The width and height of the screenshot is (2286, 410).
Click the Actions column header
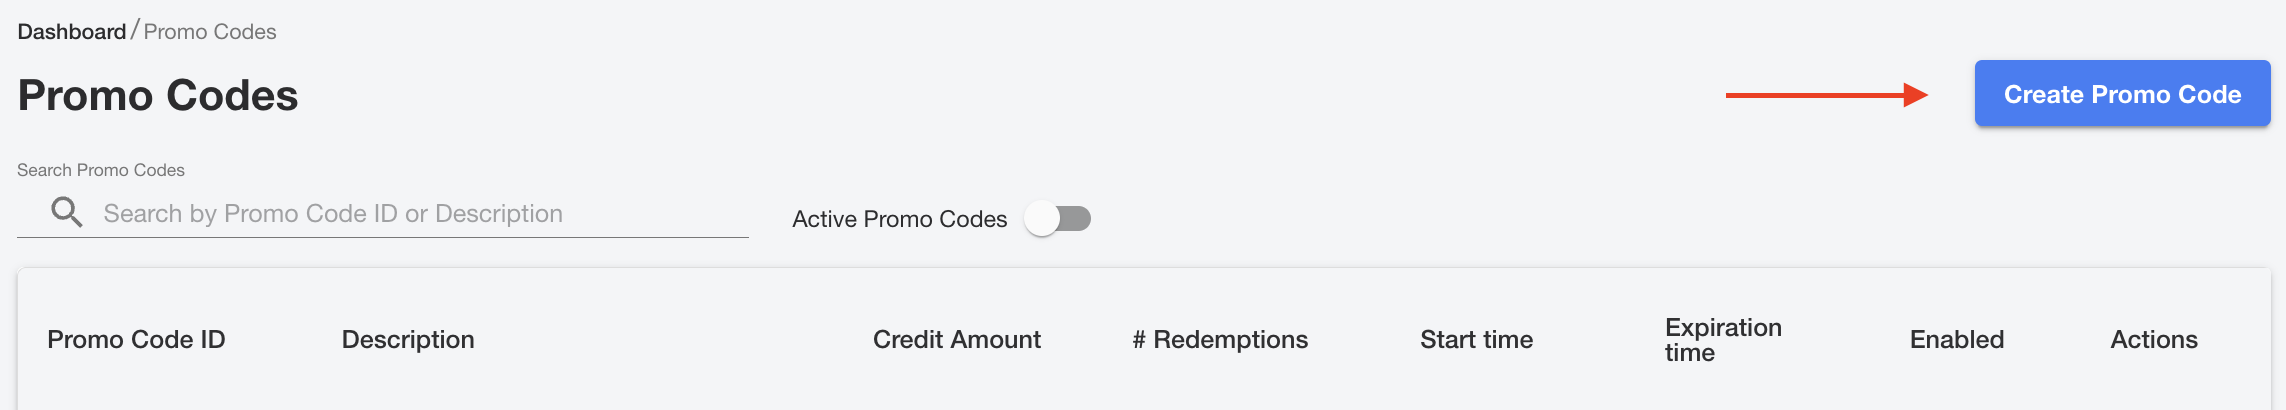[x=2154, y=340]
